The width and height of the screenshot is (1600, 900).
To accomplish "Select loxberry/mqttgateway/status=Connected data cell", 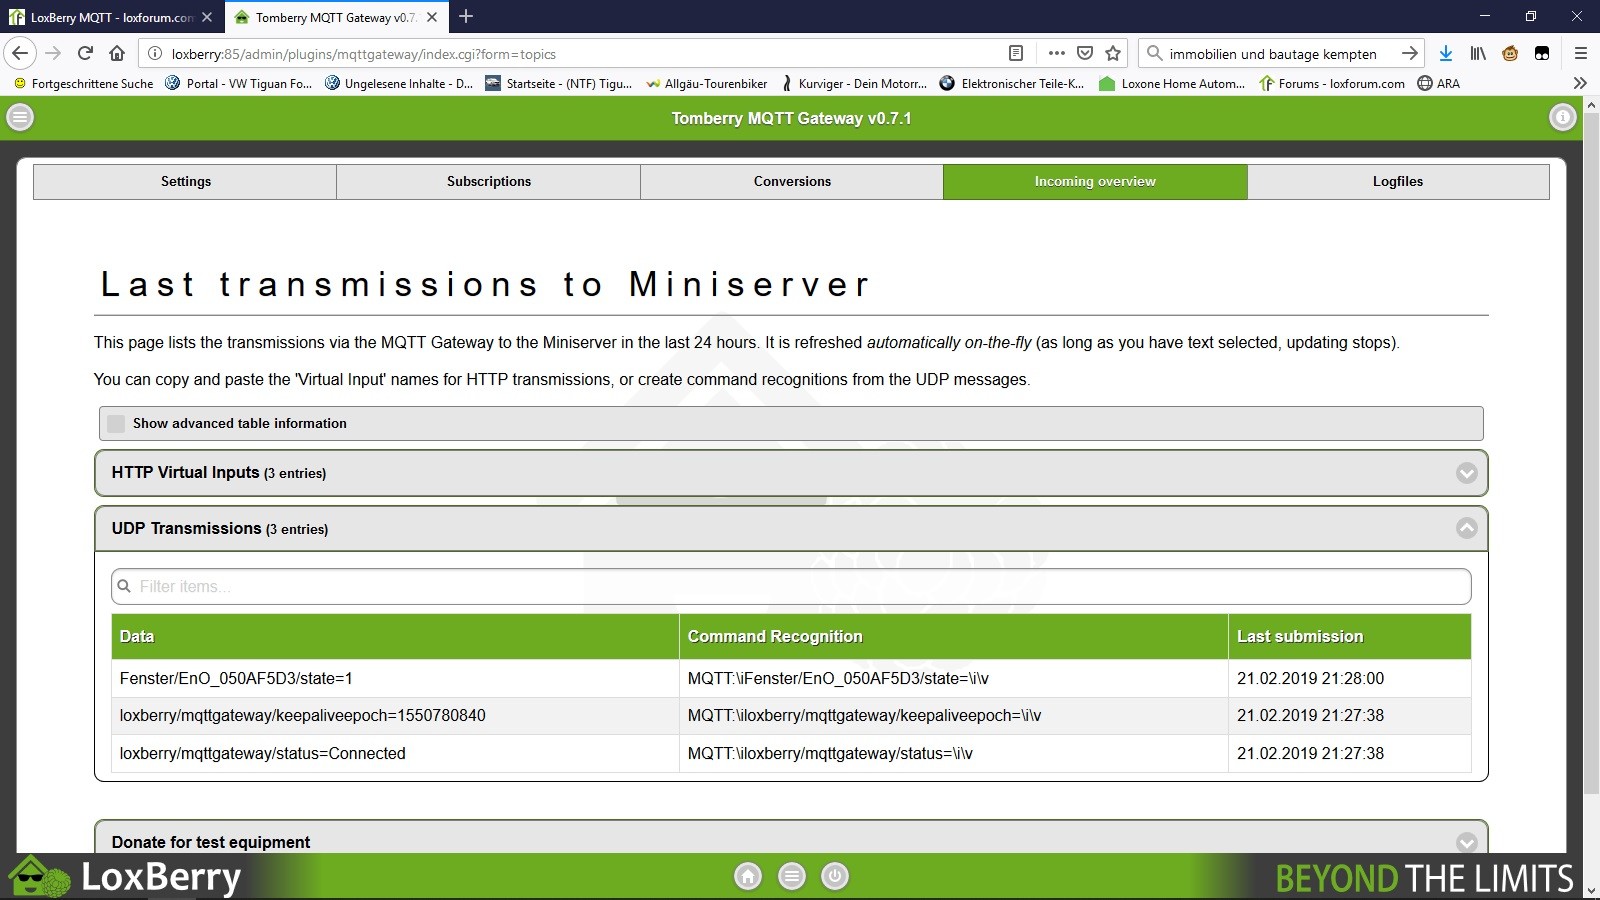I will 395,754.
